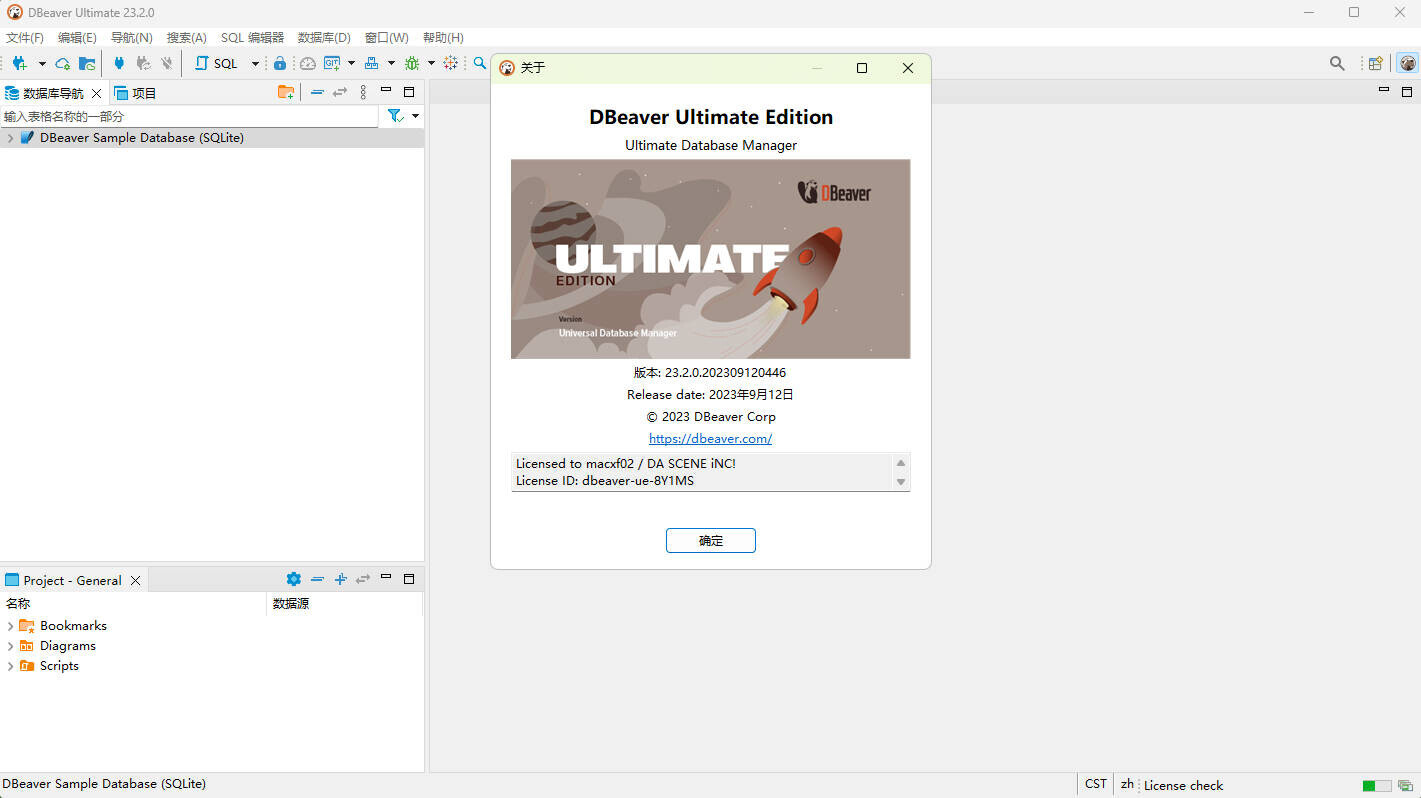Click the orange new folder icon in navigator

[x=286, y=92]
